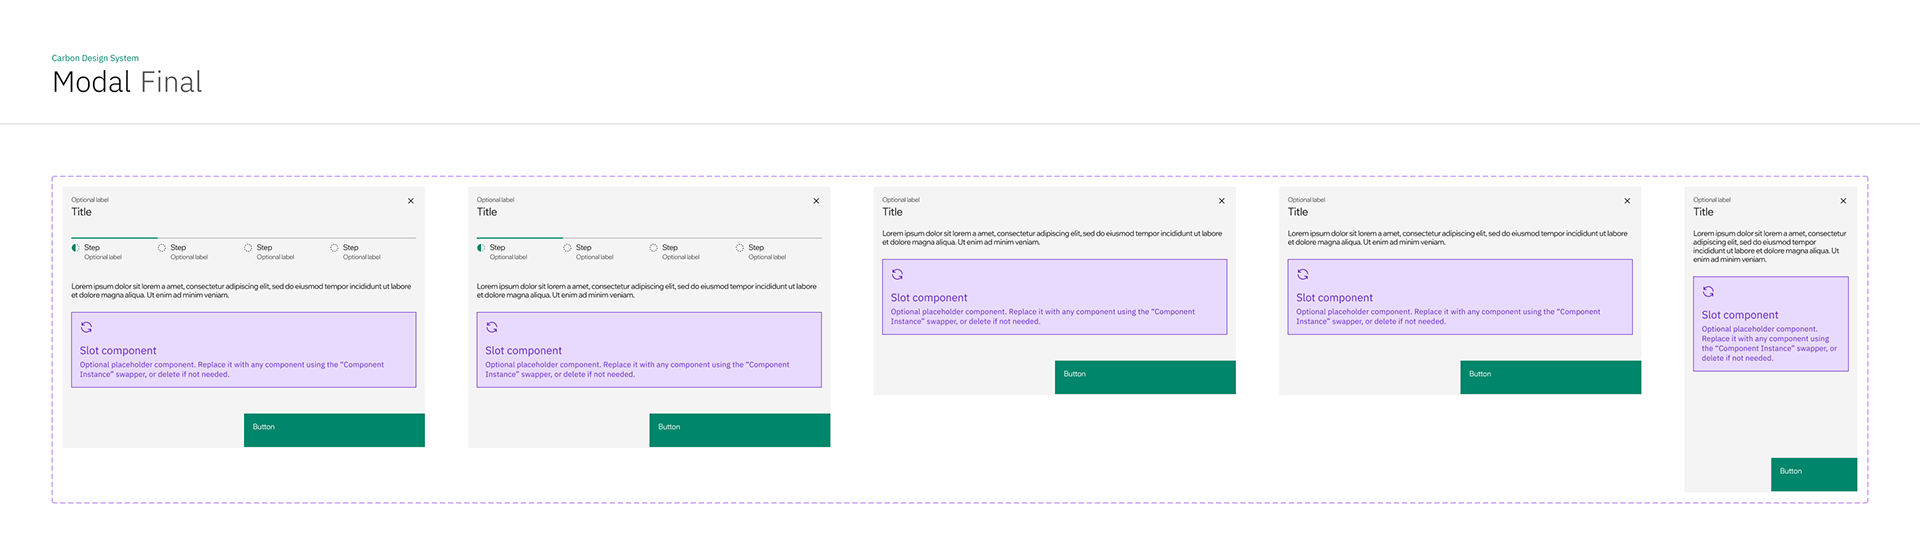Click the Lorem ipsum paragraph in narrow fifth modal
The image size is (1920, 555).
pyautogui.click(x=1770, y=246)
